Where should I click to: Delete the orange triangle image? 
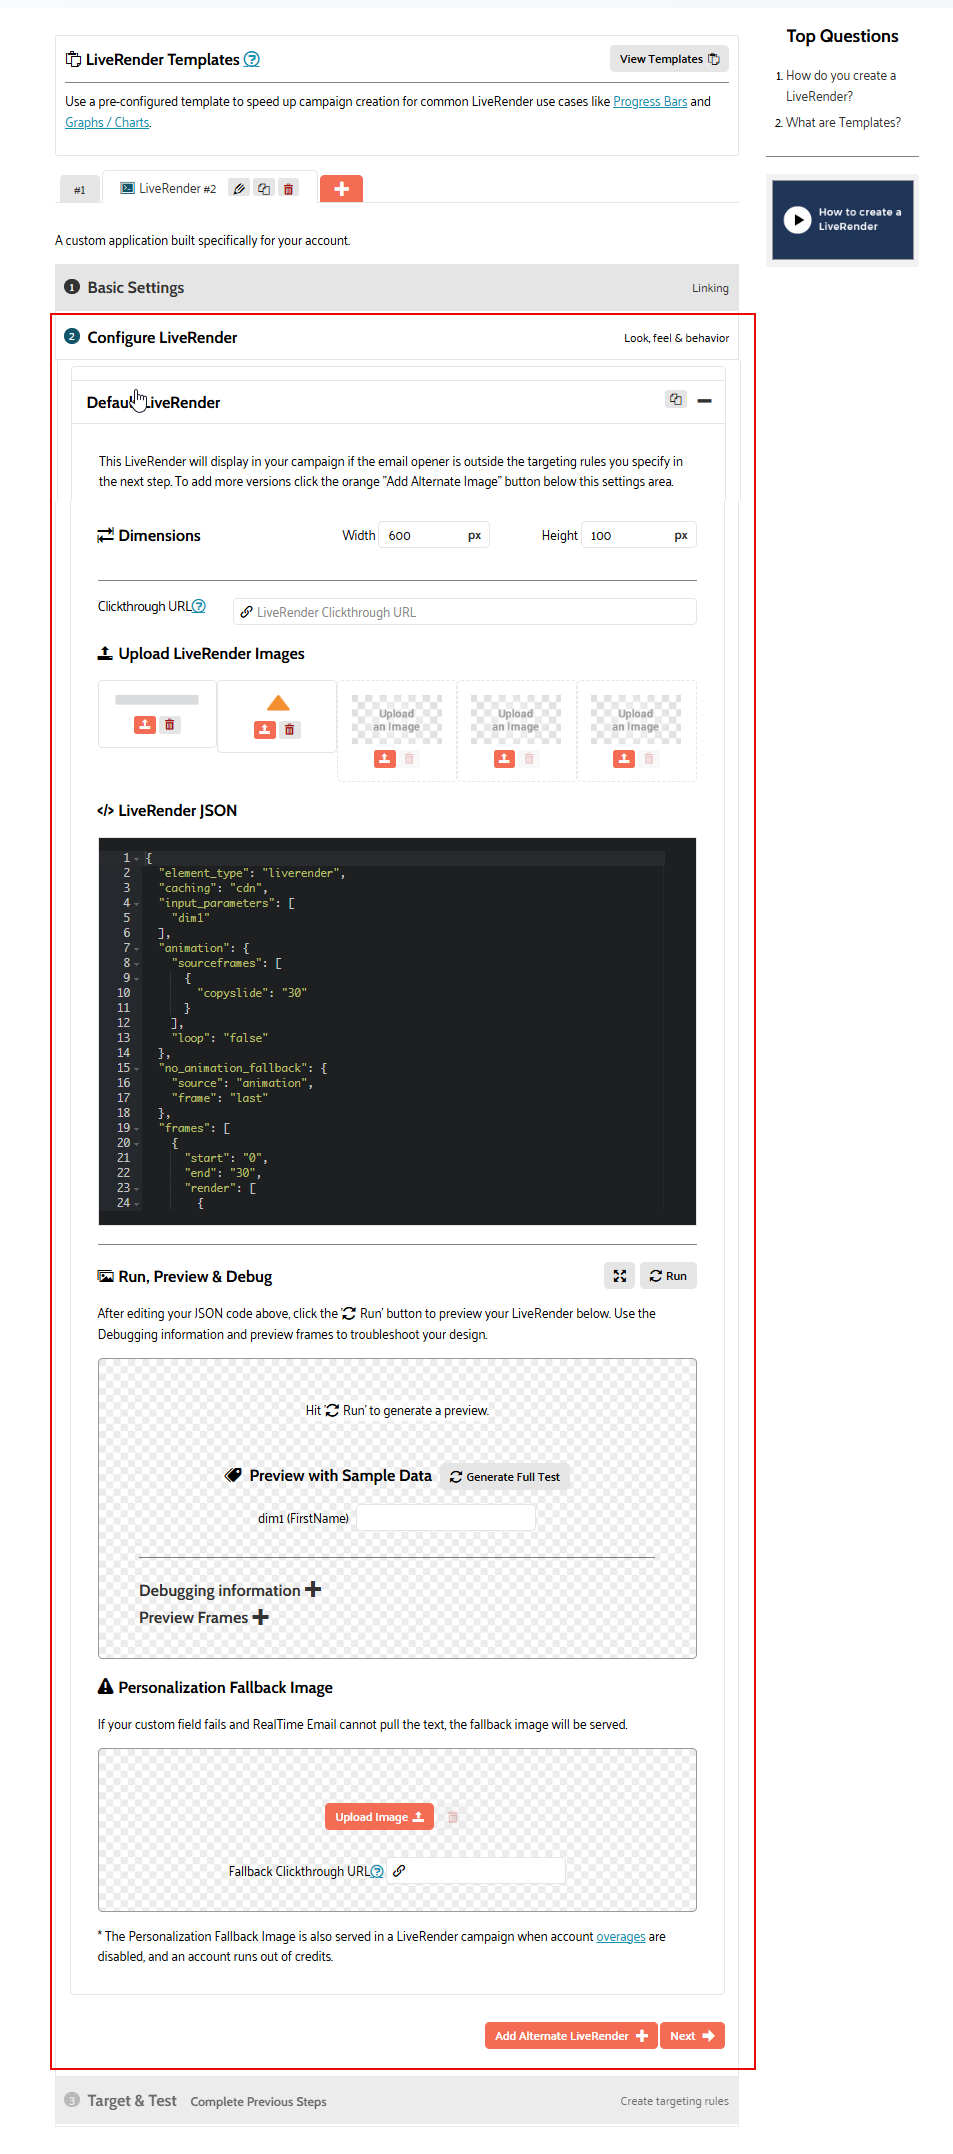click(289, 730)
